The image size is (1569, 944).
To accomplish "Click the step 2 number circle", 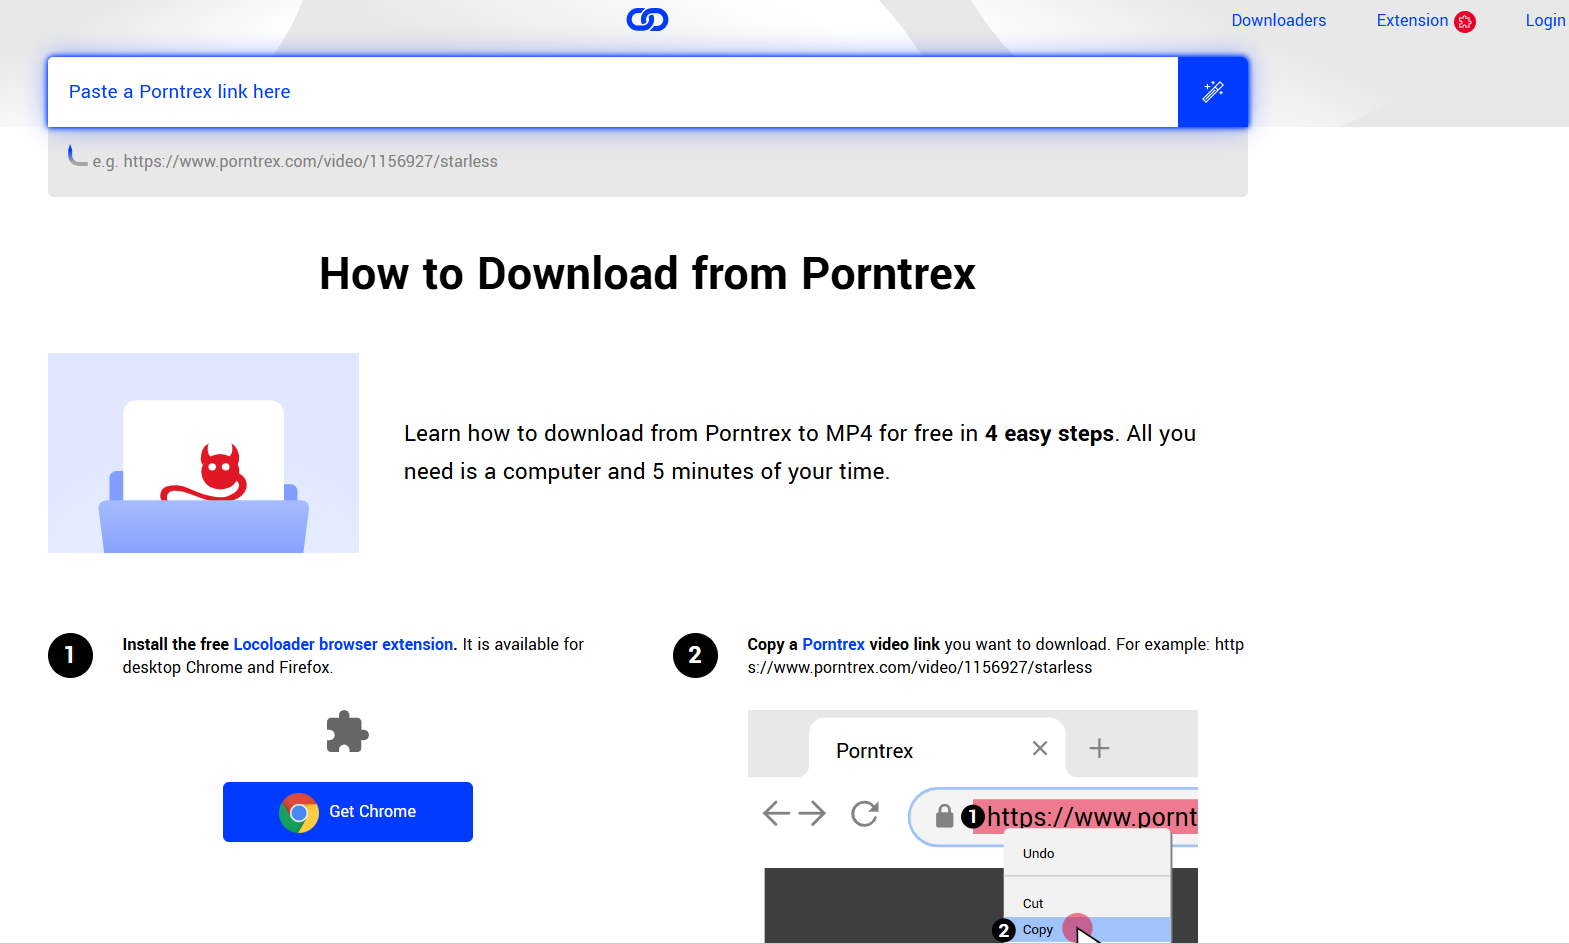I will (695, 655).
